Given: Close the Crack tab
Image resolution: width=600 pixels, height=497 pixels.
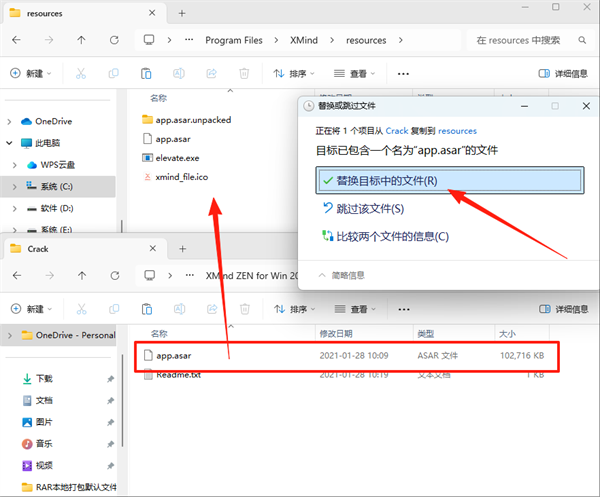Looking at the screenshot, I should point(153,249).
